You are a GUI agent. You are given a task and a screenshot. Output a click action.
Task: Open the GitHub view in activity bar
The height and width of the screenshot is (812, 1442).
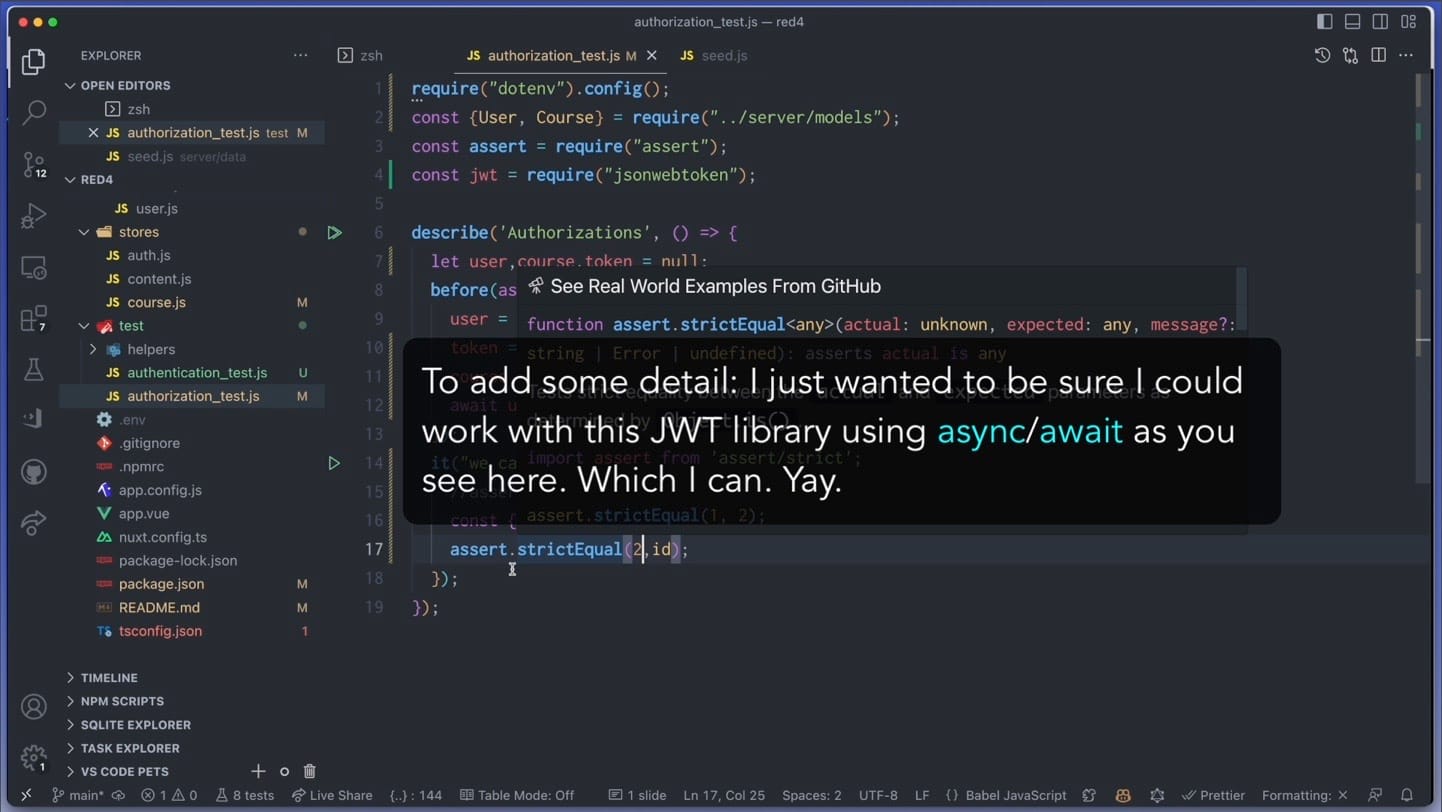pos(34,471)
